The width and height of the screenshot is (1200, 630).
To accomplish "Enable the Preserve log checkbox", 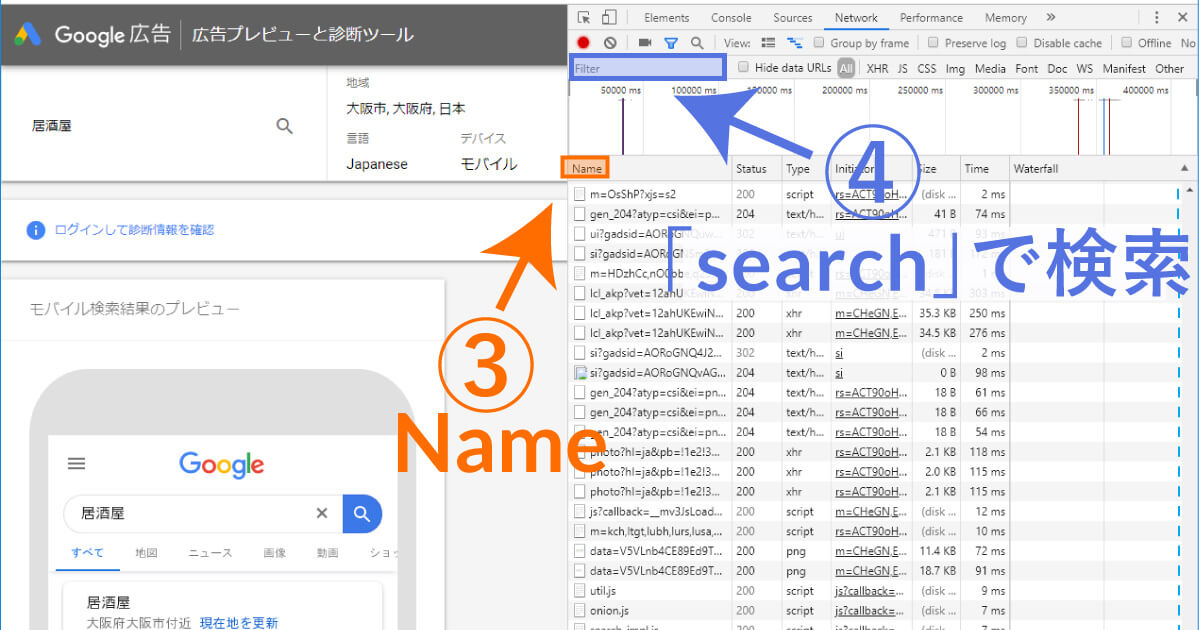I will point(933,43).
